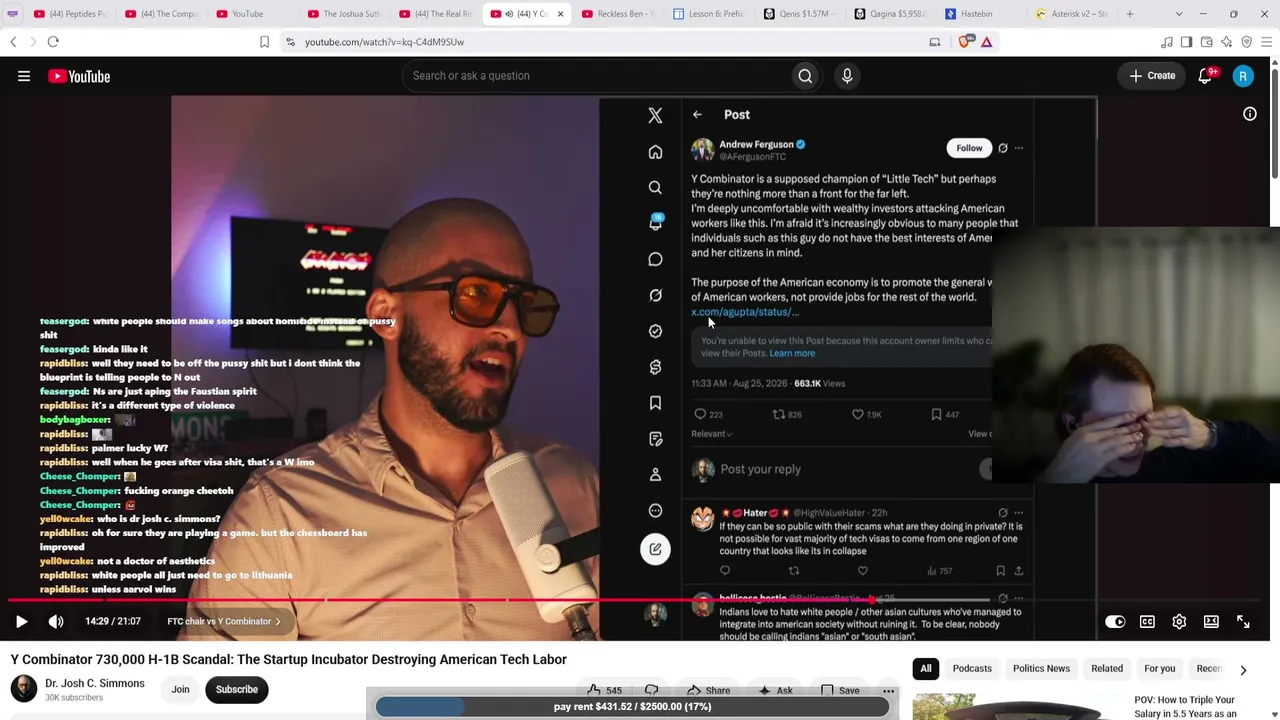Select the For you filter chip
This screenshot has width=1280, height=720.
coord(1160,668)
